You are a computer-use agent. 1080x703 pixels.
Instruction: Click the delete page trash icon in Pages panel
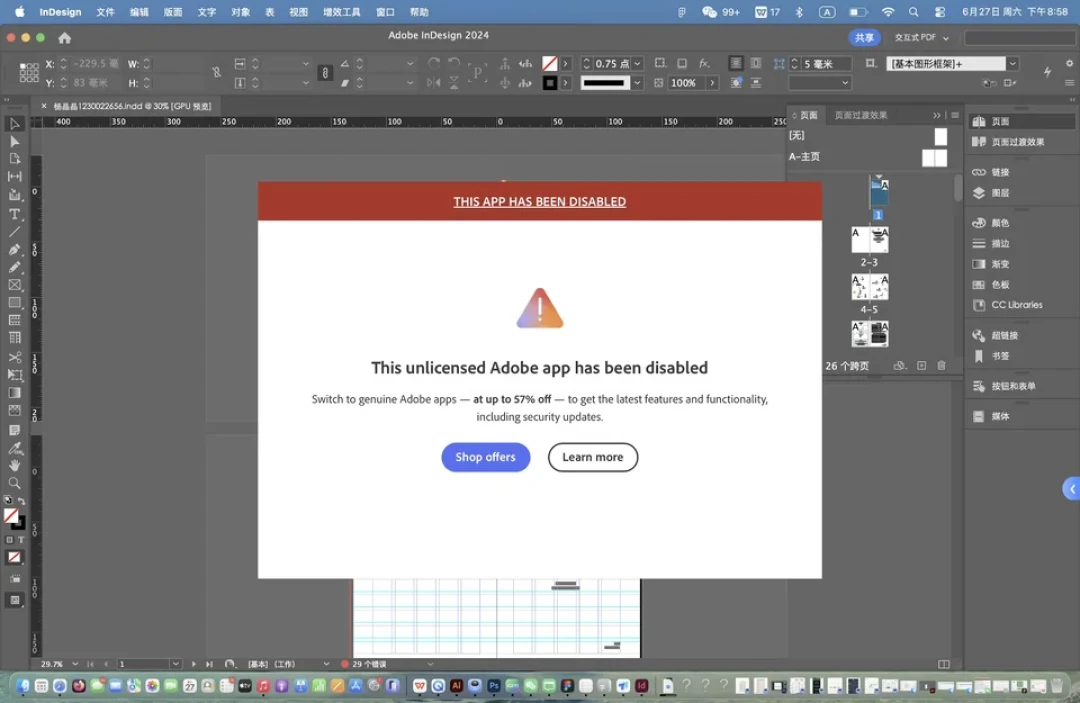pyautogui.click(x=942, y=366)
